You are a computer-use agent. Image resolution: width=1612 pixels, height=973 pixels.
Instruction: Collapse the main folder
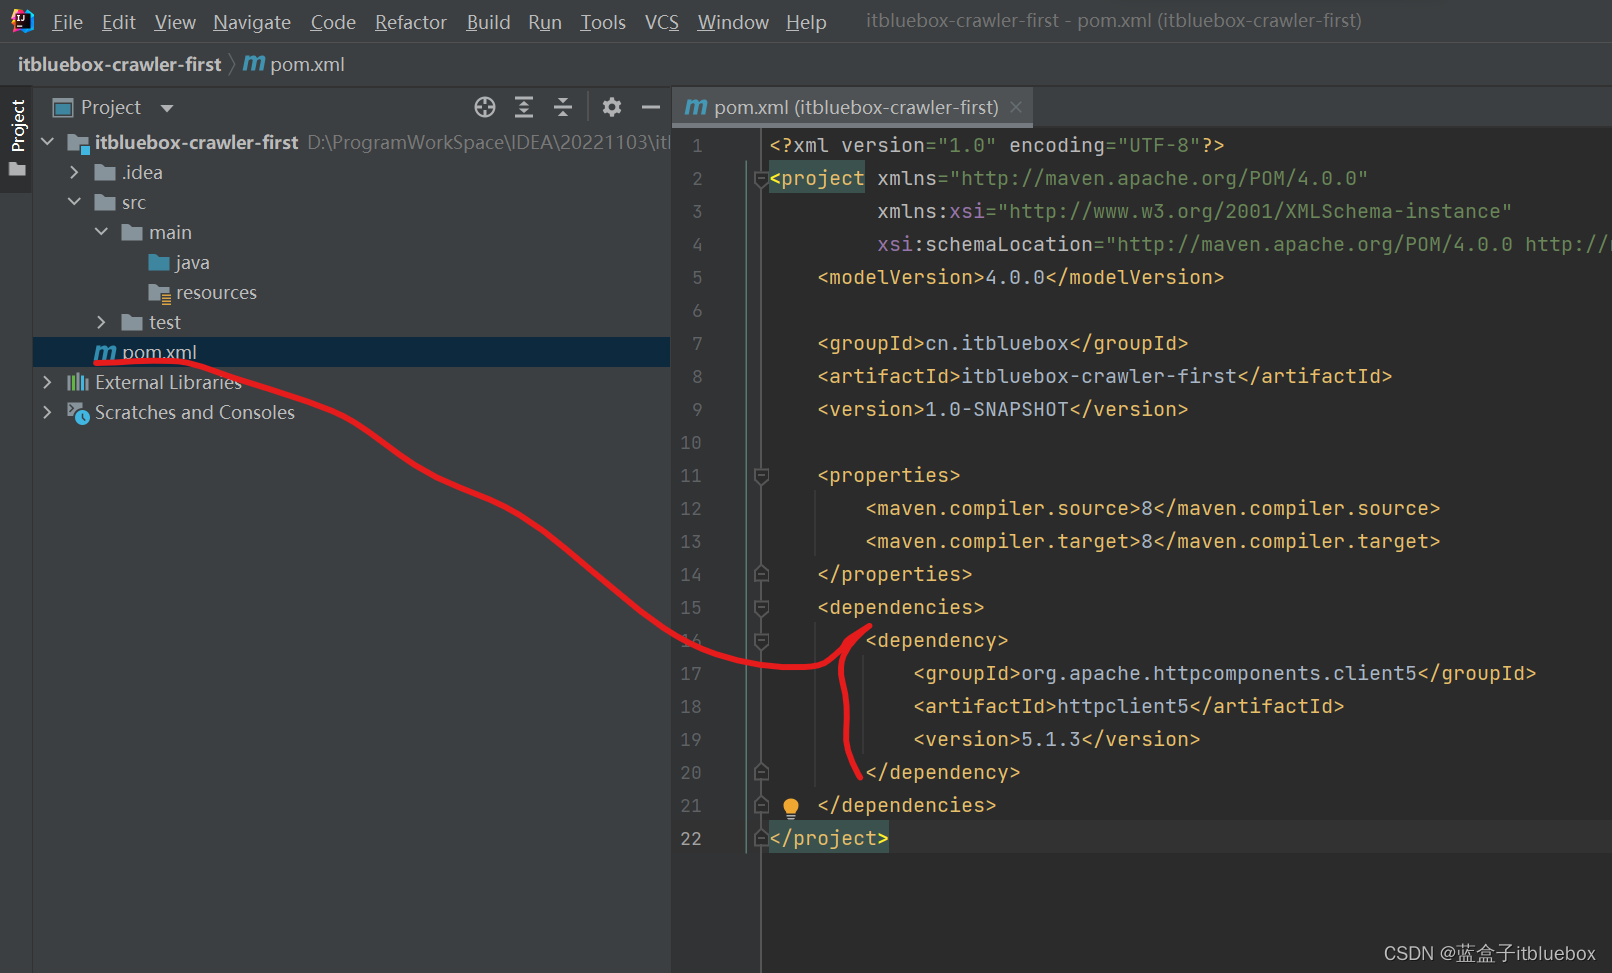(101, 232)
